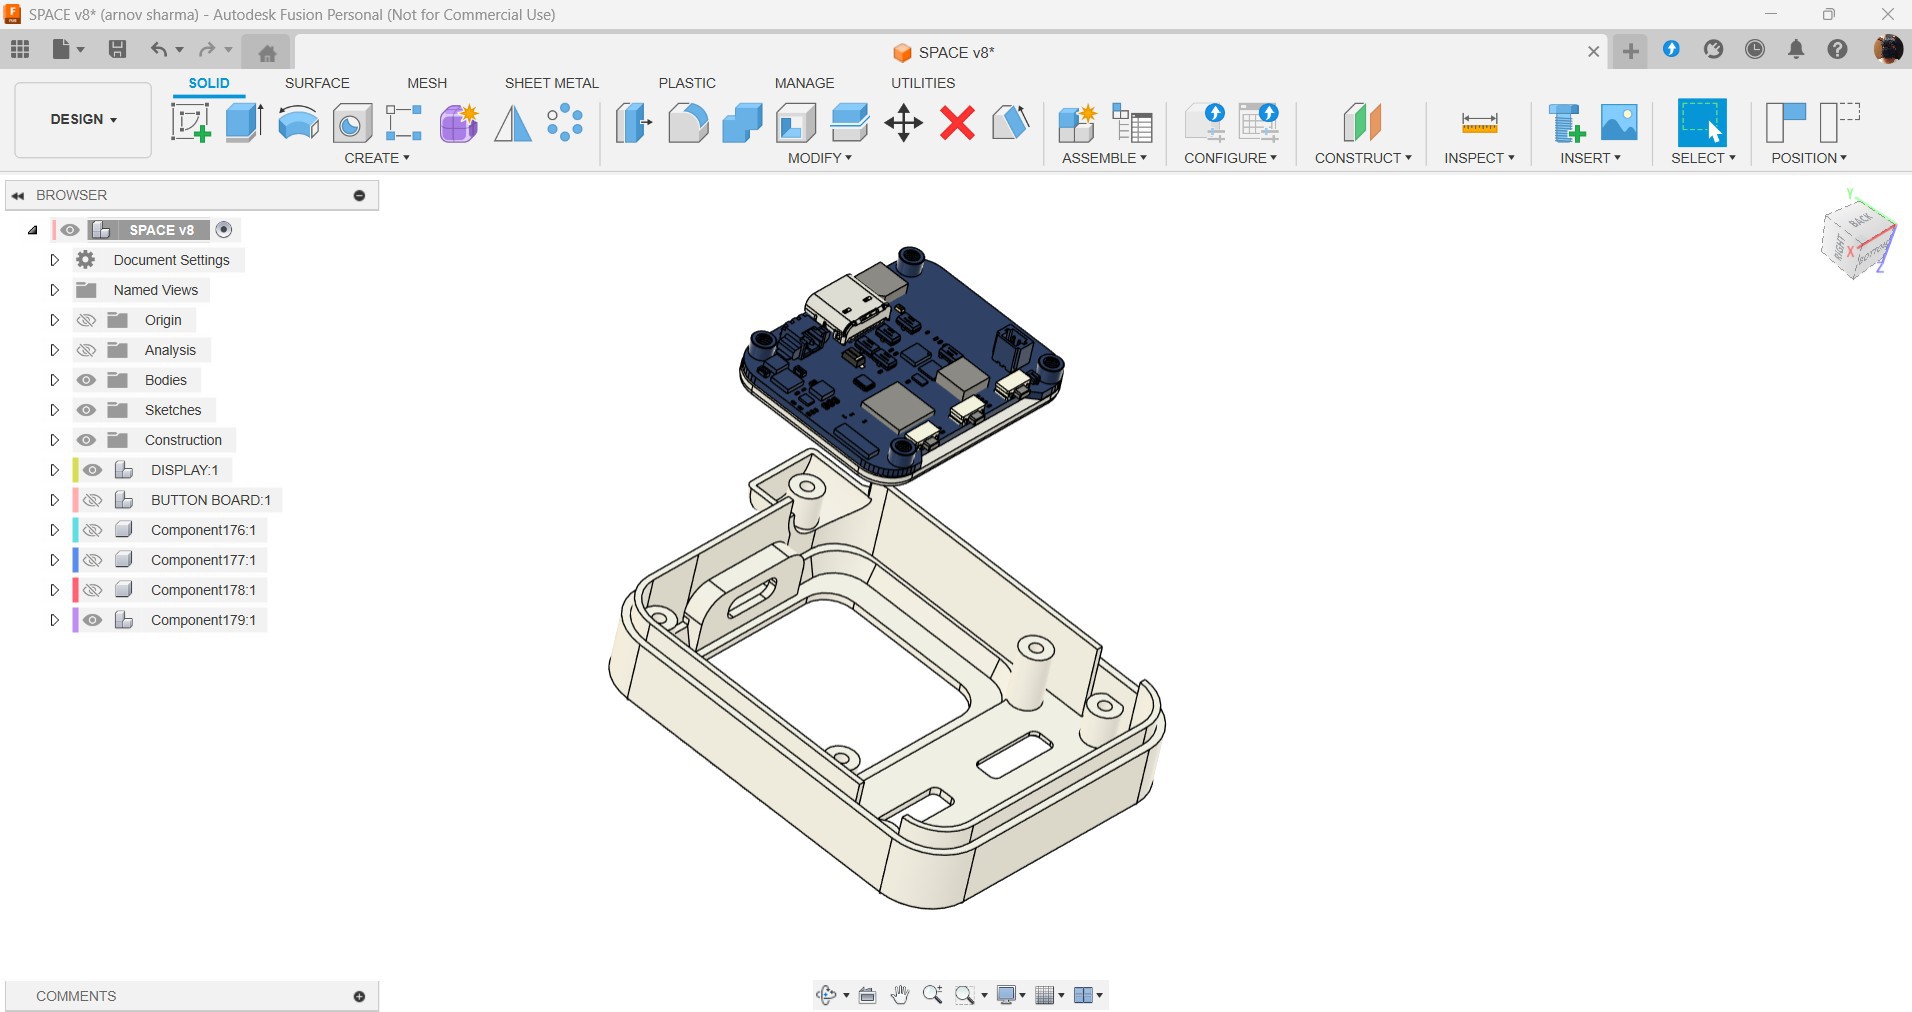Click the Move/Copy arrows icon
This screenshot has width=1912, height=1012.
coord(903,123)
